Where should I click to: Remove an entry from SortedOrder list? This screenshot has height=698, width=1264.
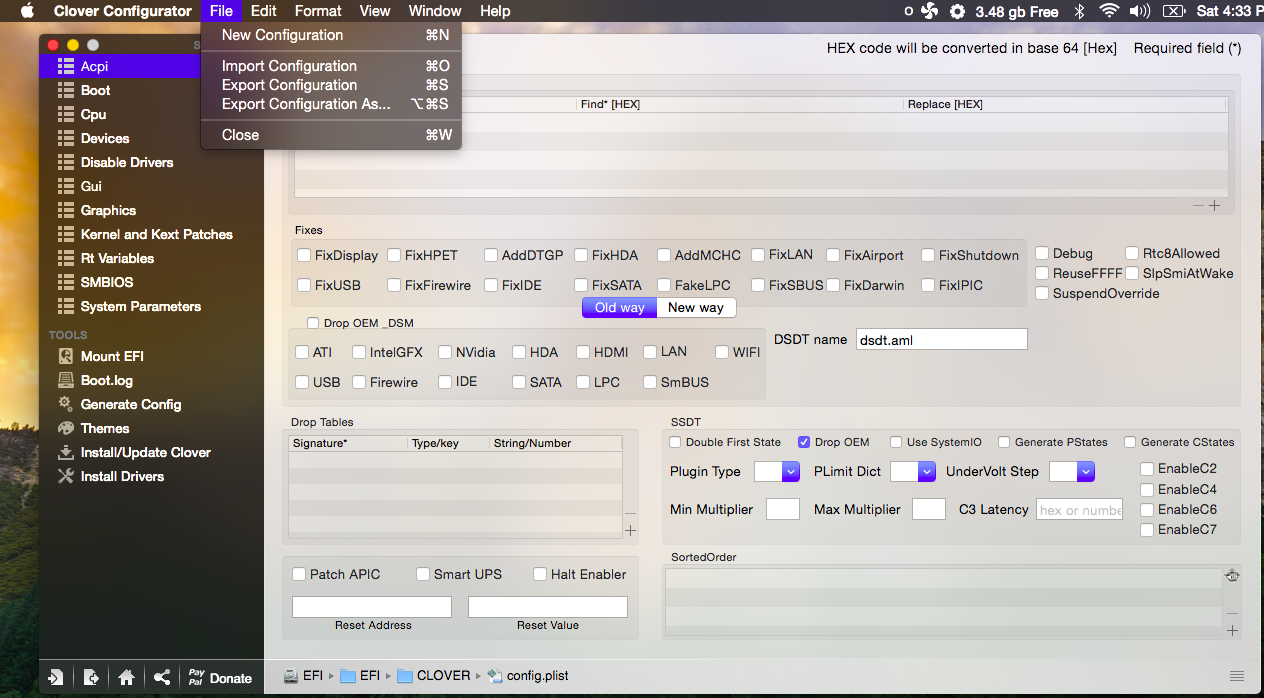point(1233,613)
